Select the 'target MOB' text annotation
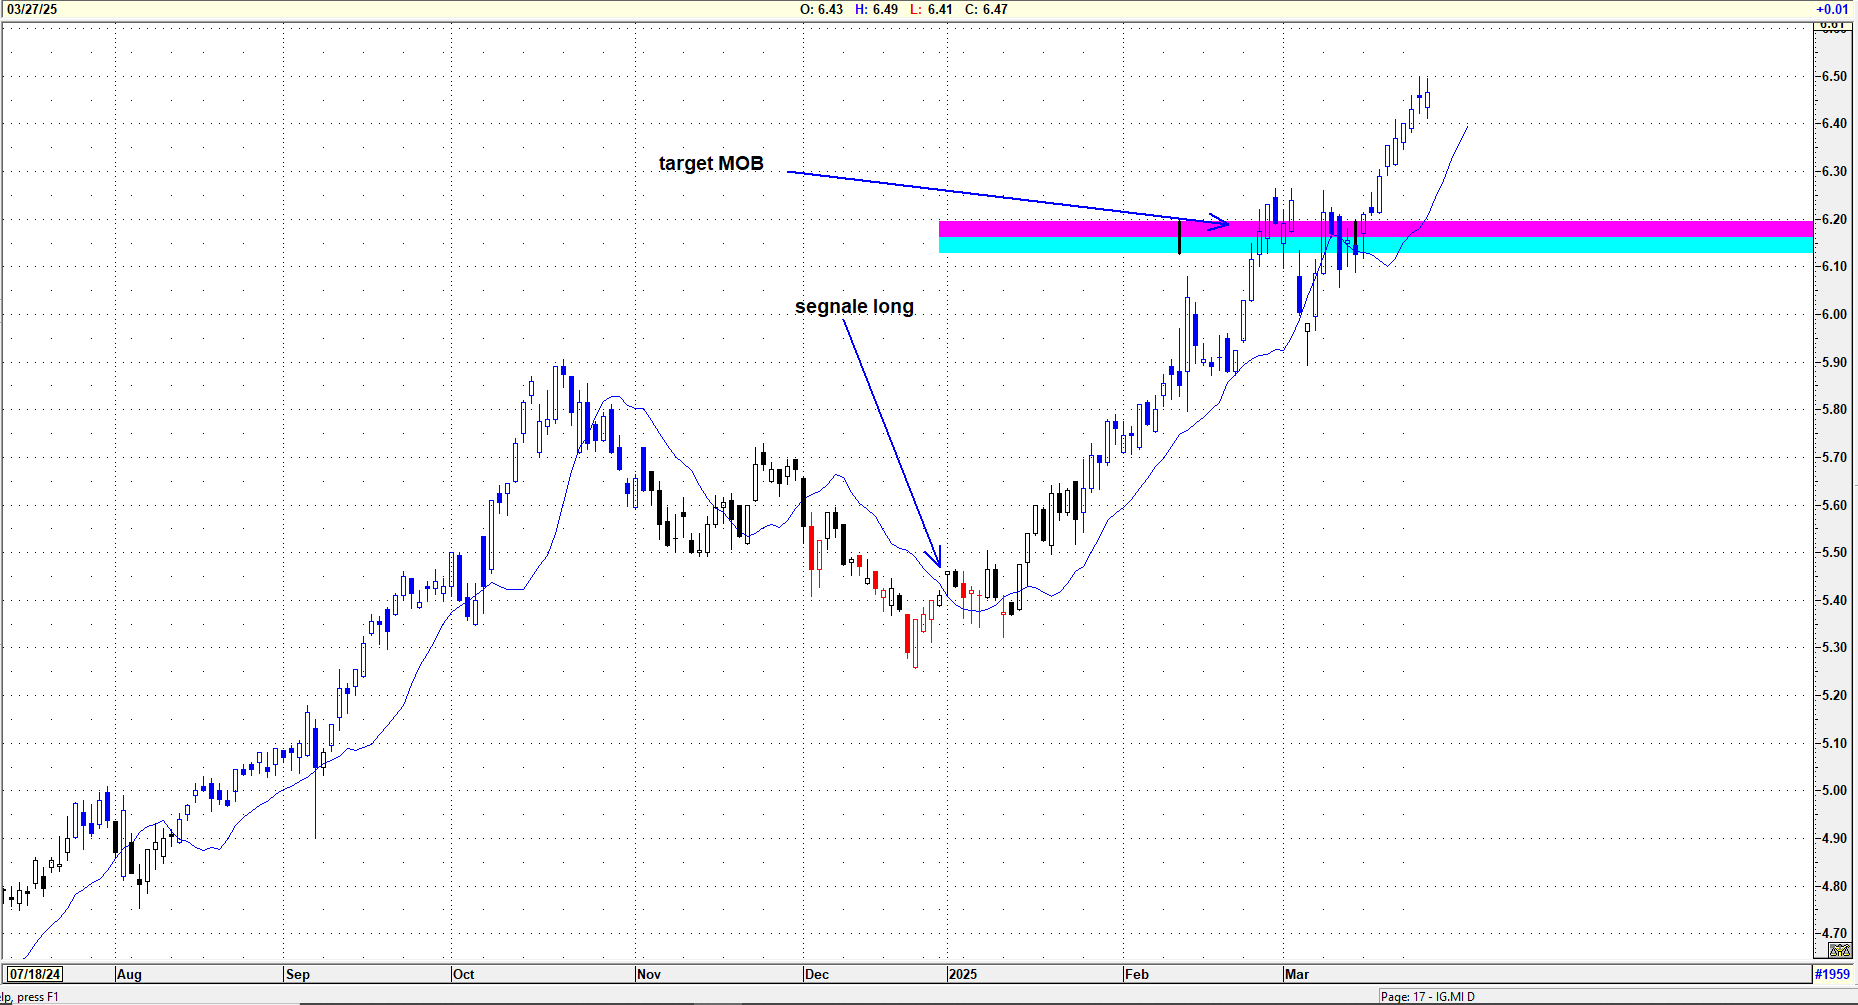The image size is (1858, 1005). pyautogui.click(x=710, y=163)
